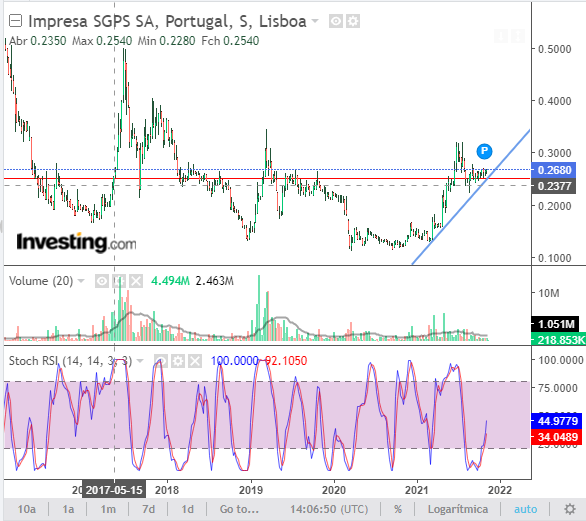The height and width of the screenshot is (521, 586).
Task: Click the Volume (20) indicator label
Action: pyautogui.click(x=41, y=281)
